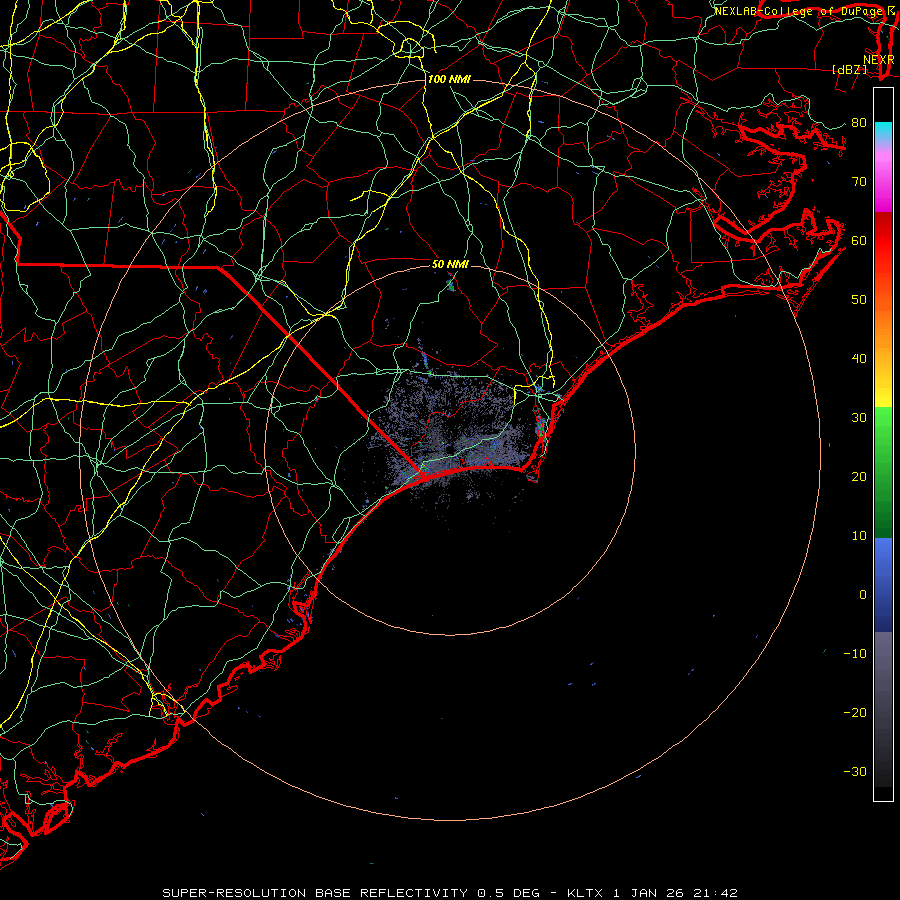This screenshot has height=900, width=900.
Task: Click the 10 value on the dBZ scale
Action: pos(859,536)
